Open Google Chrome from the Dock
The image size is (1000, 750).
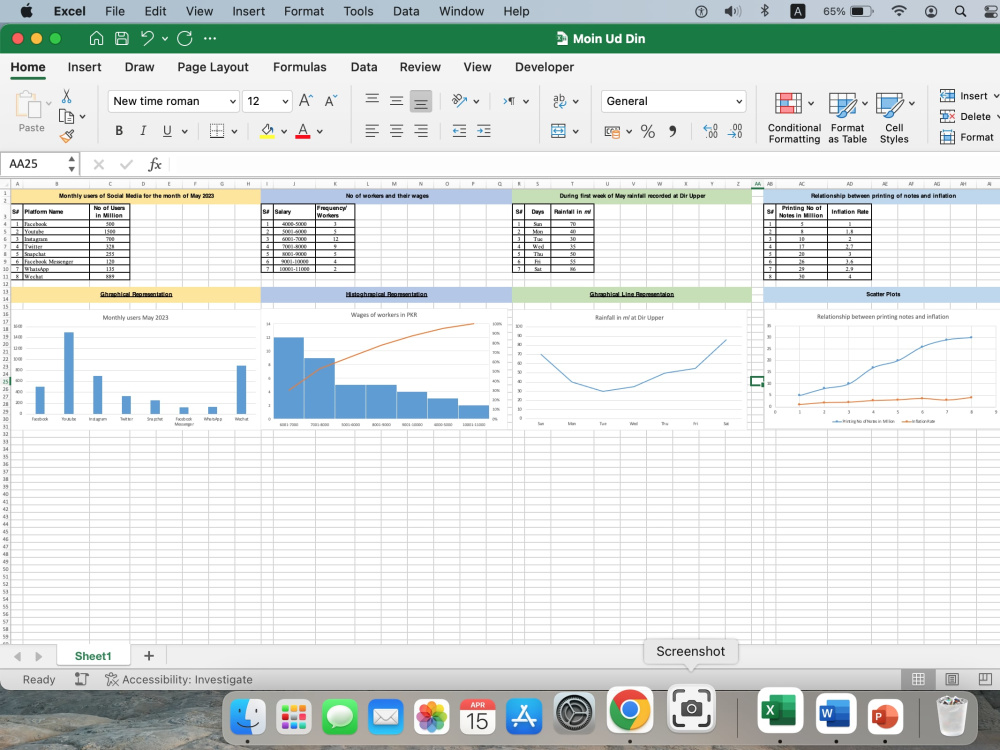[629, 710]
